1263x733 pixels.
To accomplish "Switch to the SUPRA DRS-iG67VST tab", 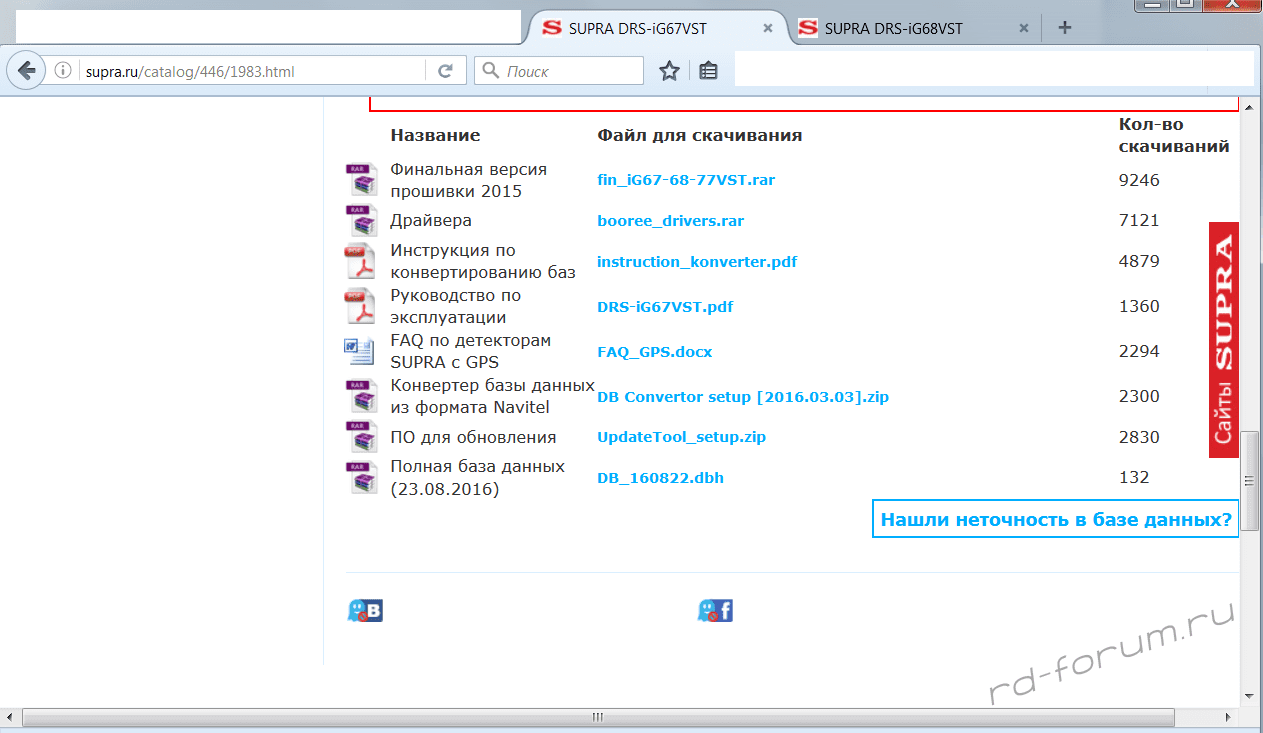I will click(658, 28).
